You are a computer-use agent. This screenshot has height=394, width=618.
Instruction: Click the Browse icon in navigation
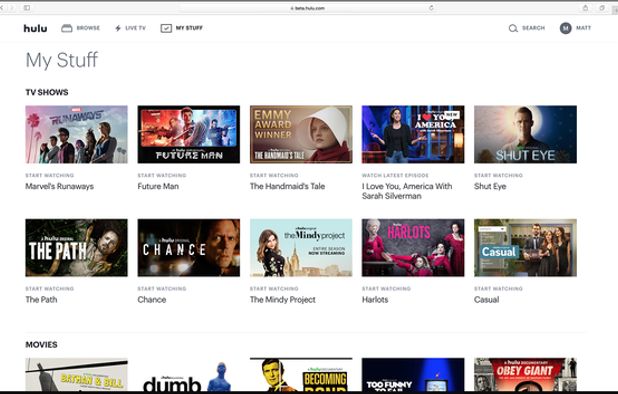[x=67, y=28]
